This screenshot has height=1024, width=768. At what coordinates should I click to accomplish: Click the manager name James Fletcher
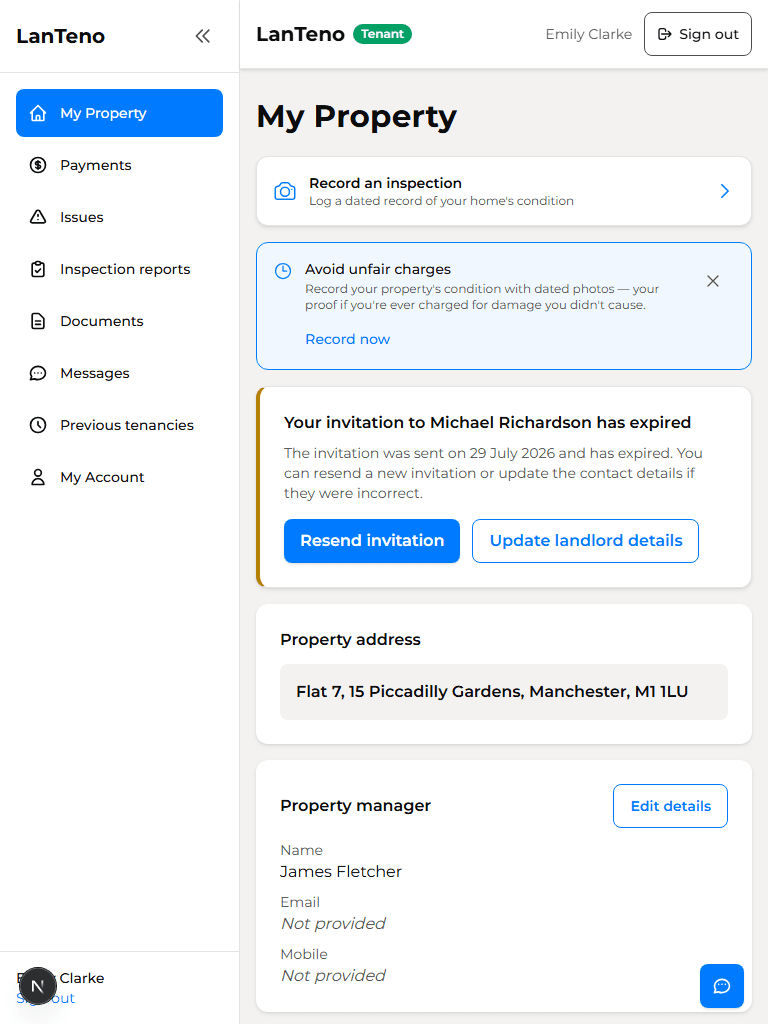click(341, 871)
